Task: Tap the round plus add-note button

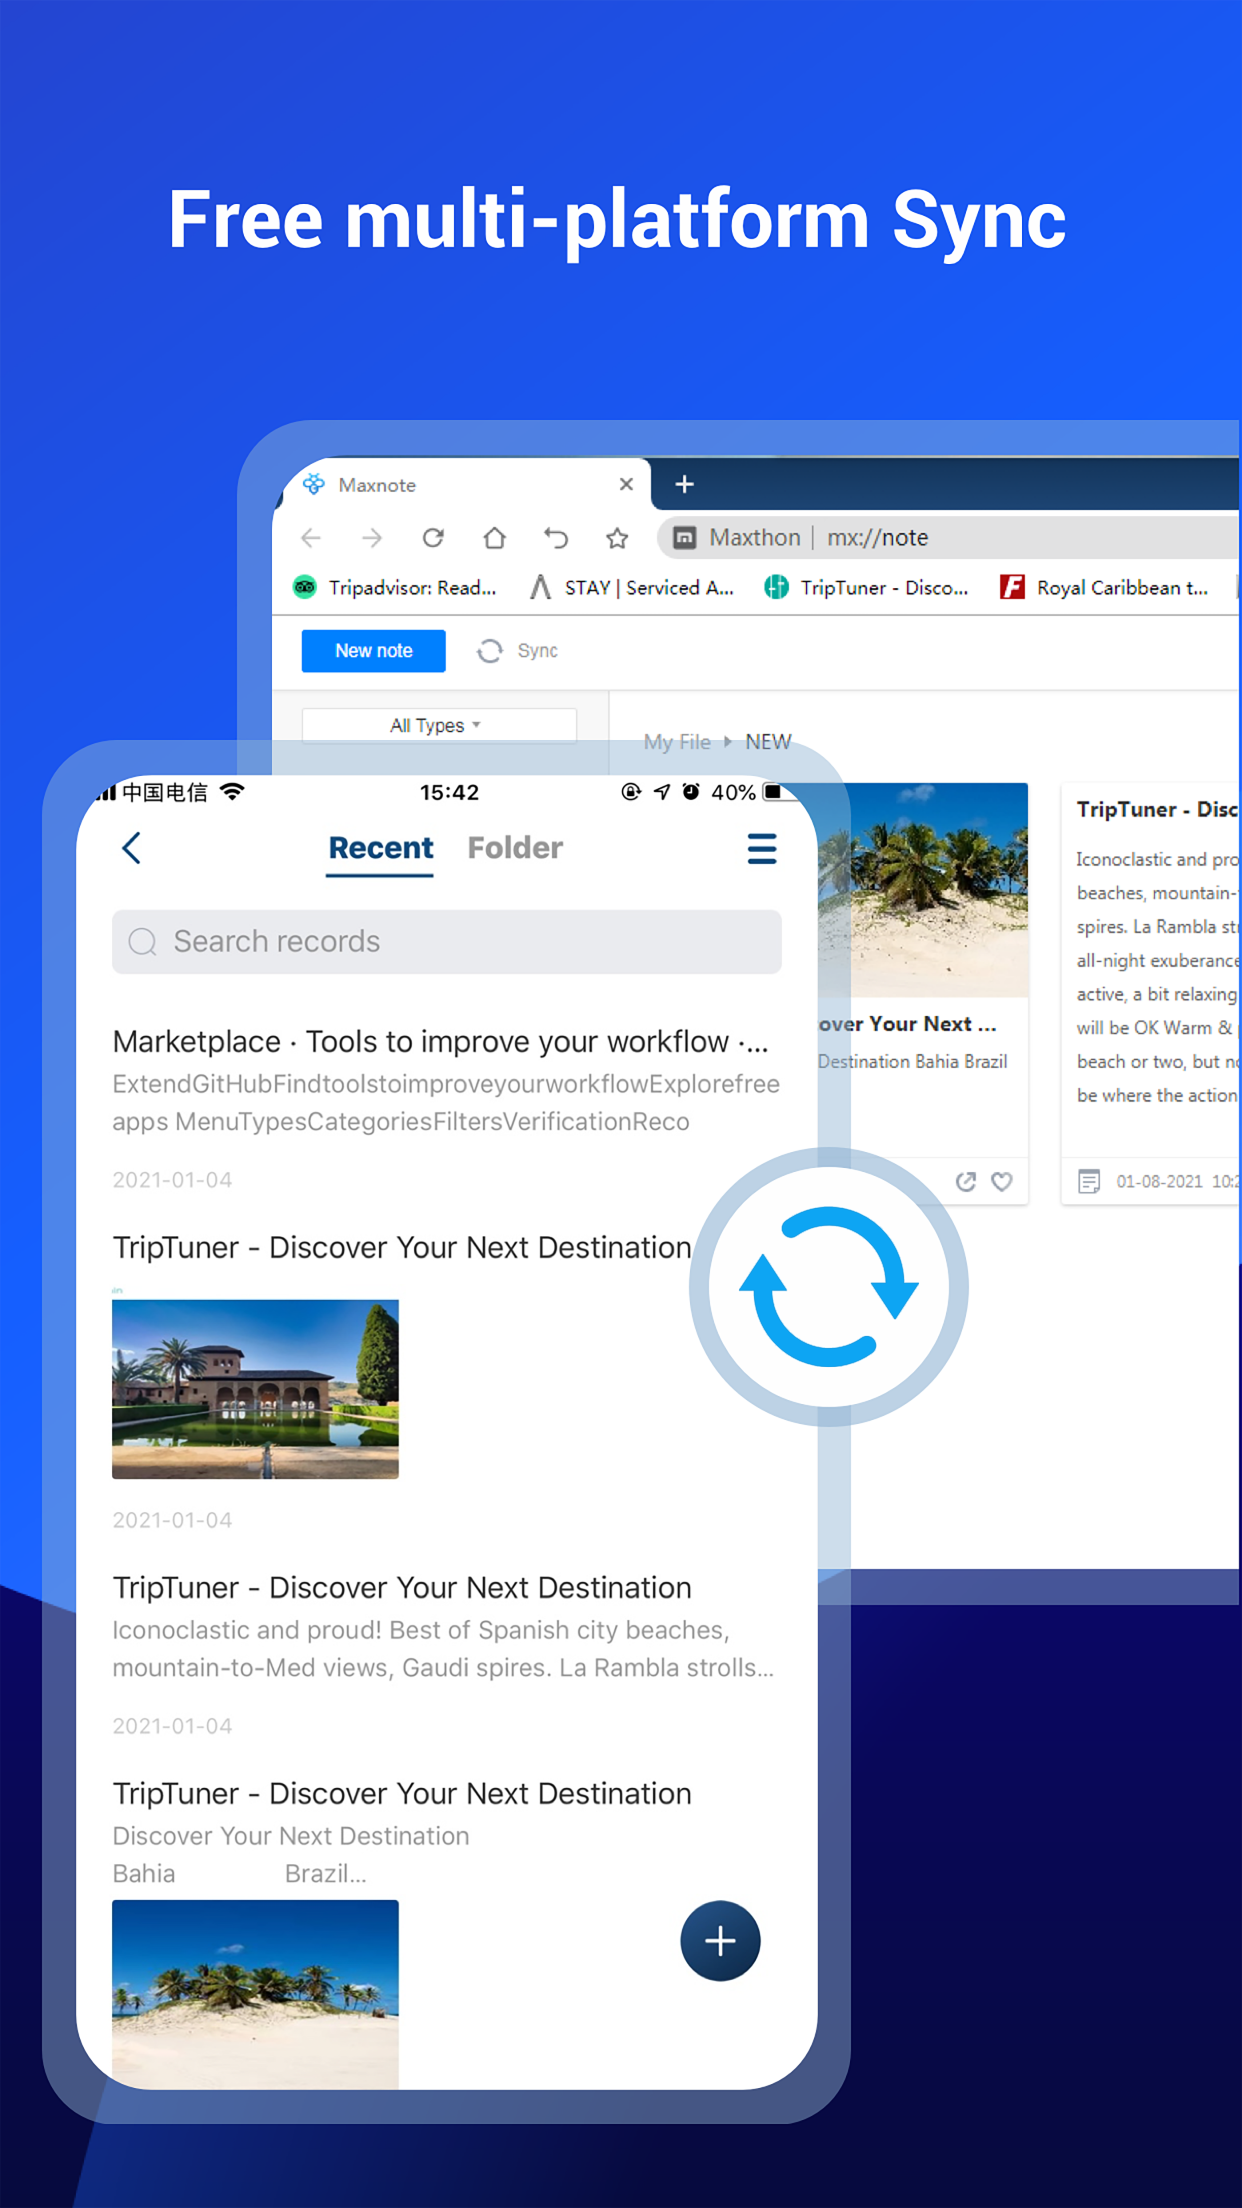Action: point(720,1941)
